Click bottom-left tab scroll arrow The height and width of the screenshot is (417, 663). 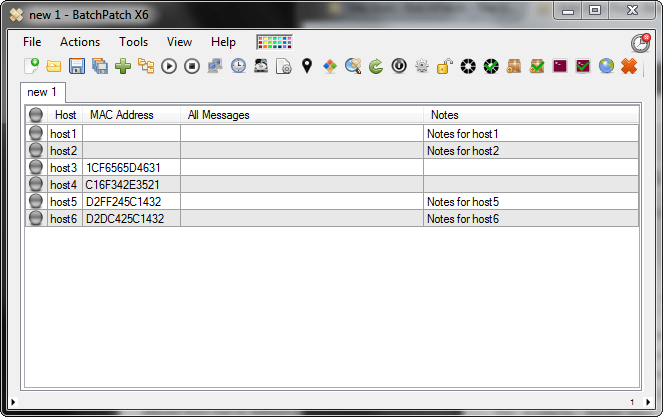[x=13, y=402]
